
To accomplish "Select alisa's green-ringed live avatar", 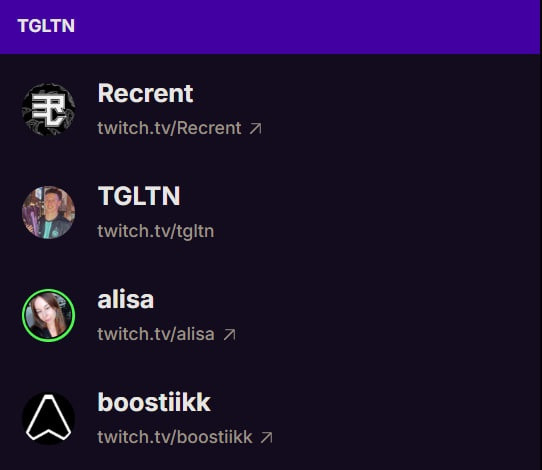I will 48,316.
